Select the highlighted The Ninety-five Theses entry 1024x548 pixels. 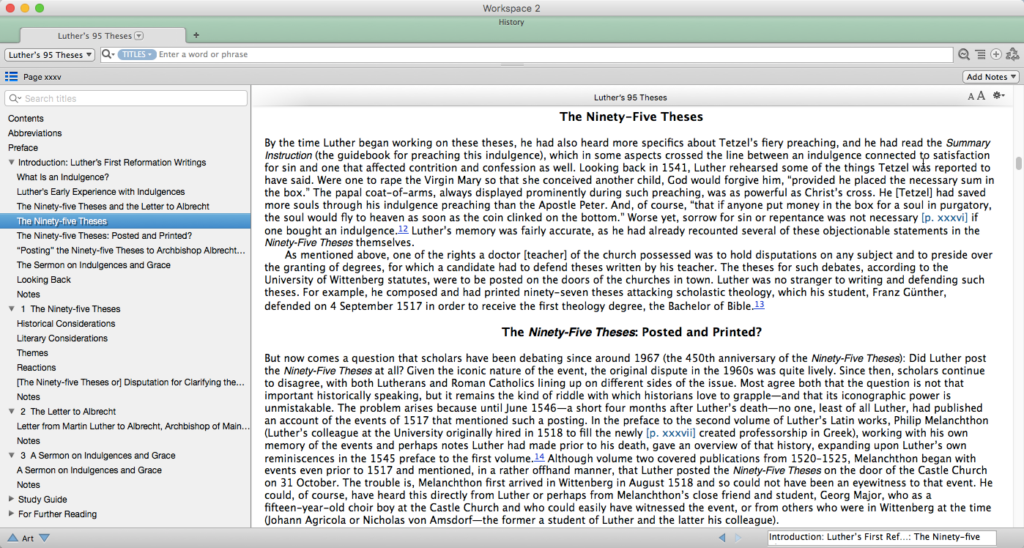pyautogui.click(x=125, y=221)
